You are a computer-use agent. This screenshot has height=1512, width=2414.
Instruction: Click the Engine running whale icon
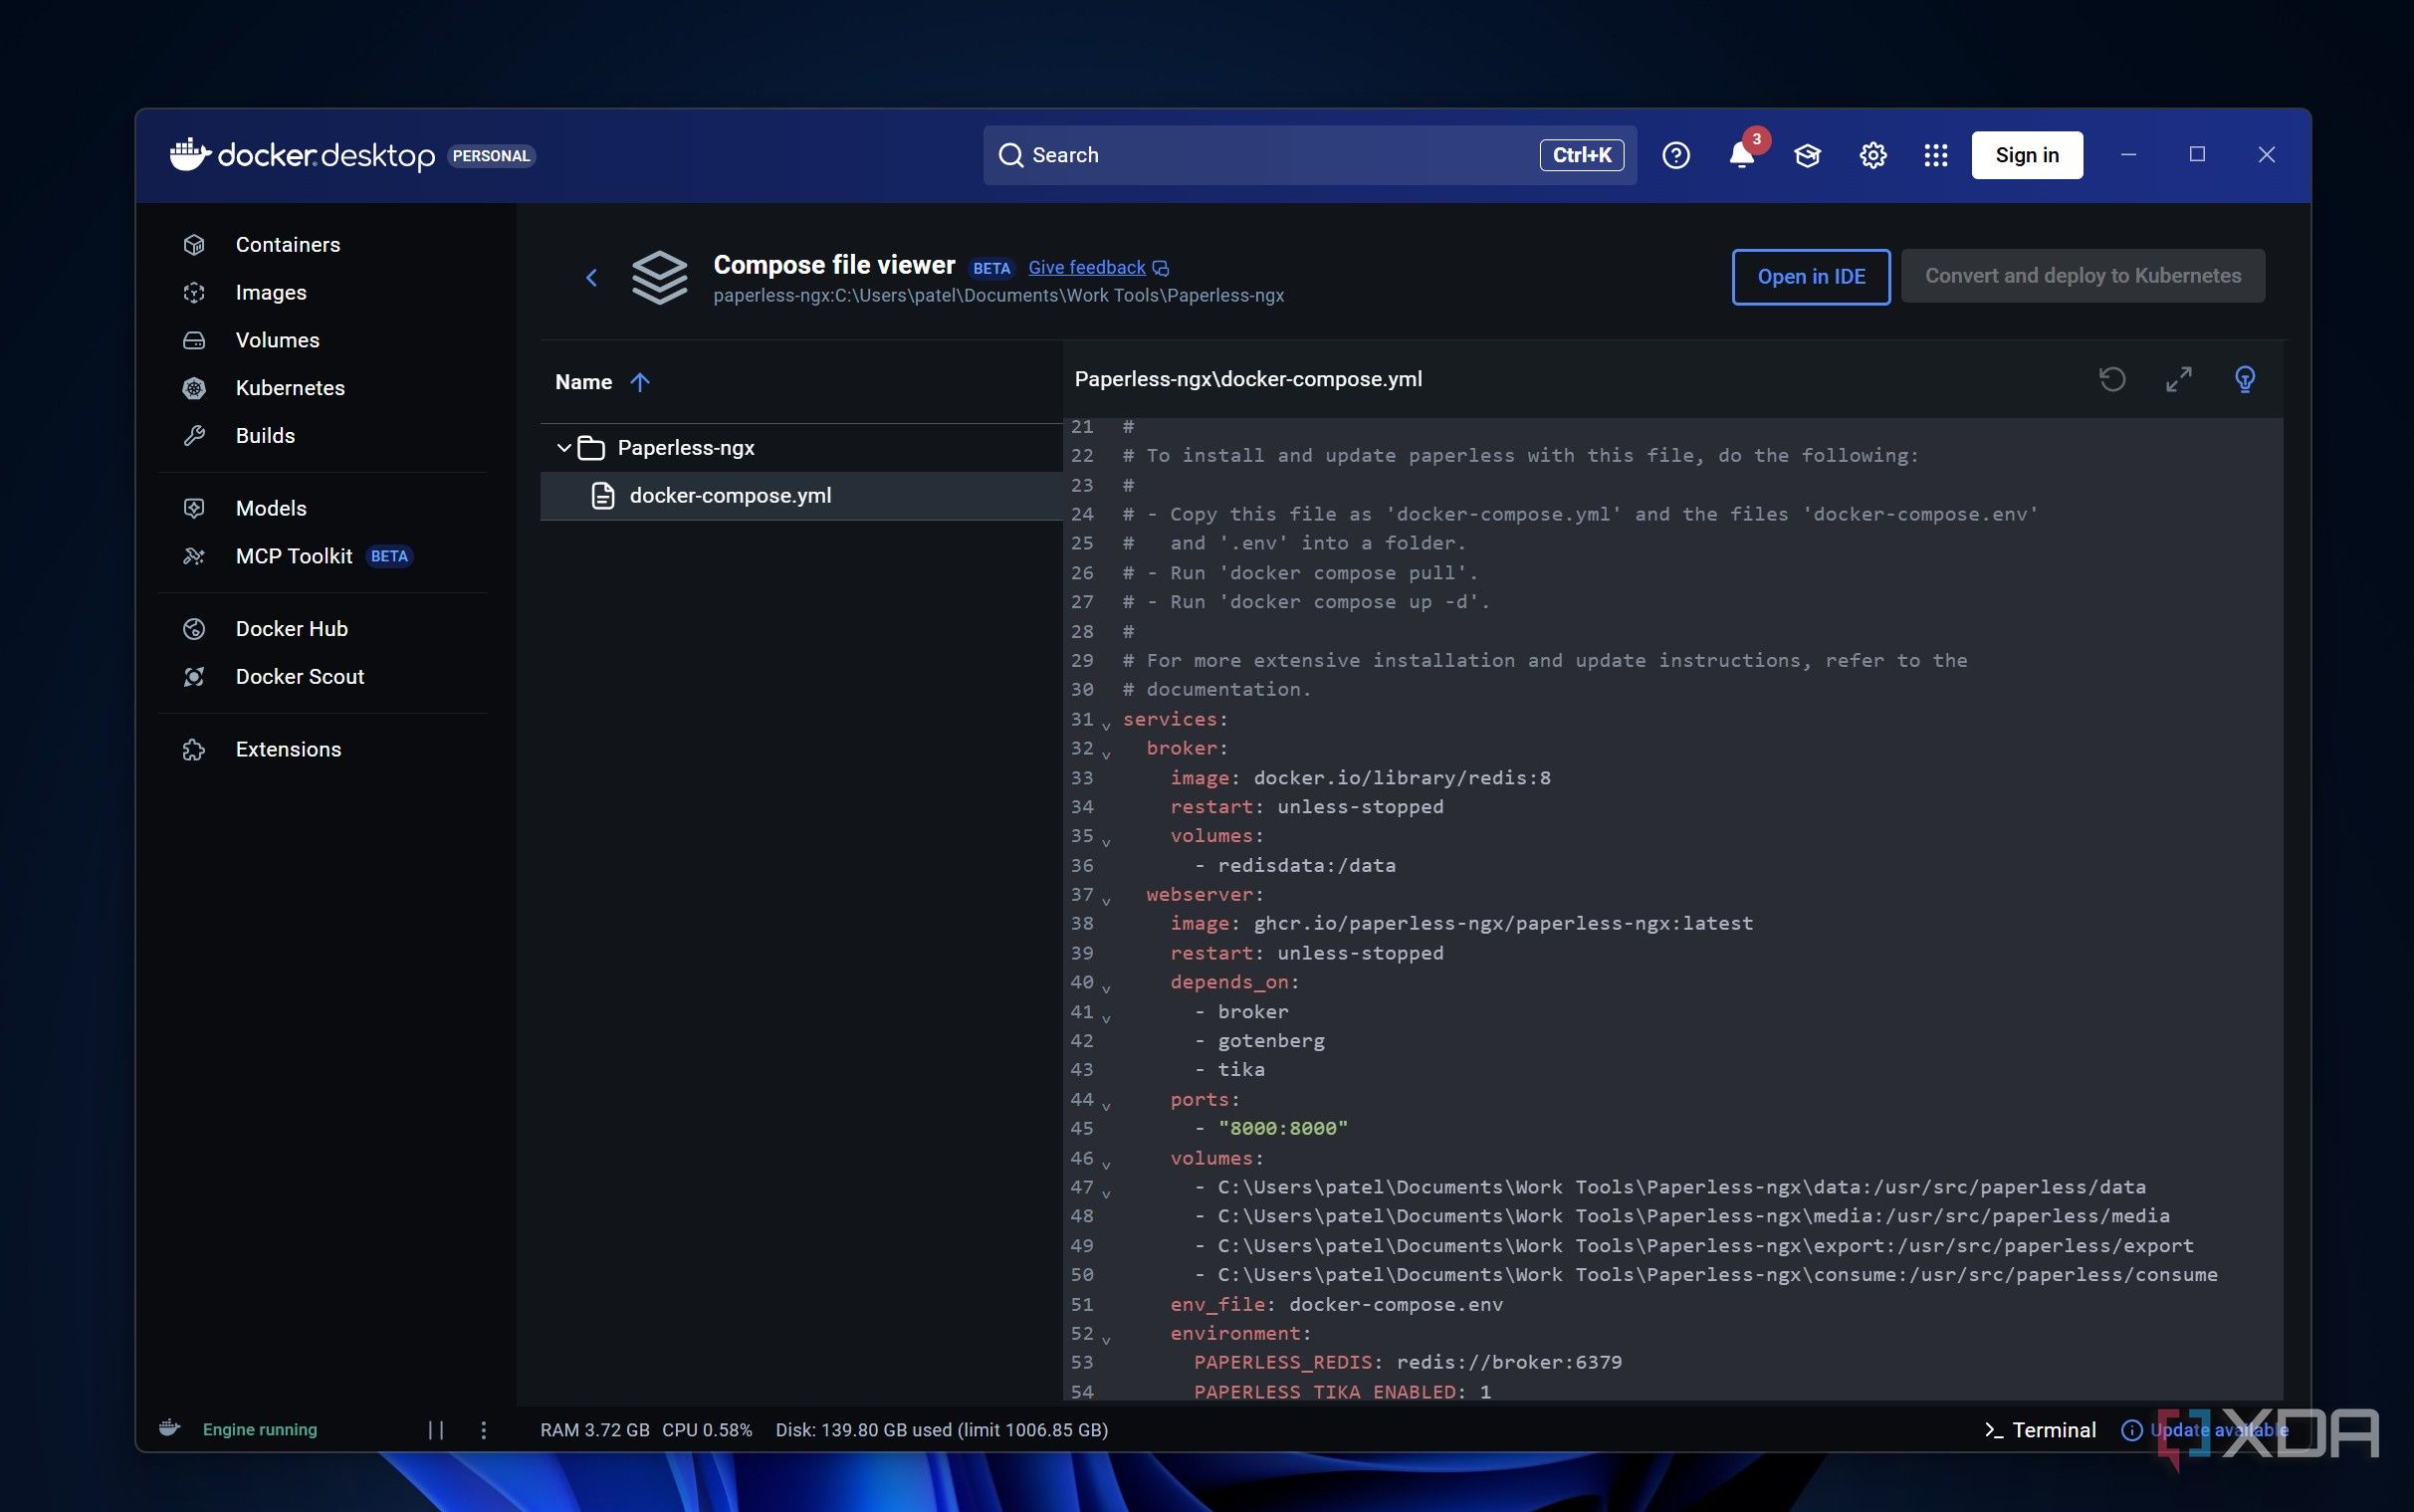point(170,1428)
